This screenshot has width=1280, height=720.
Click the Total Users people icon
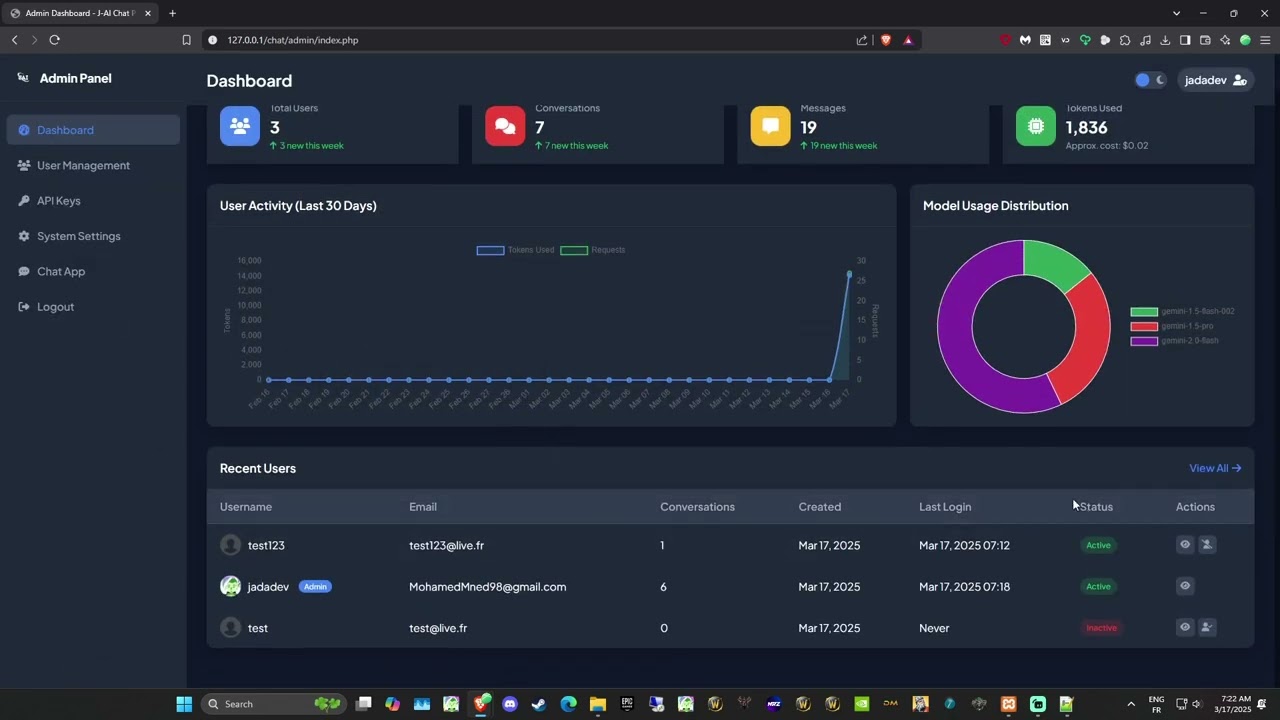[x=240, y=126]
